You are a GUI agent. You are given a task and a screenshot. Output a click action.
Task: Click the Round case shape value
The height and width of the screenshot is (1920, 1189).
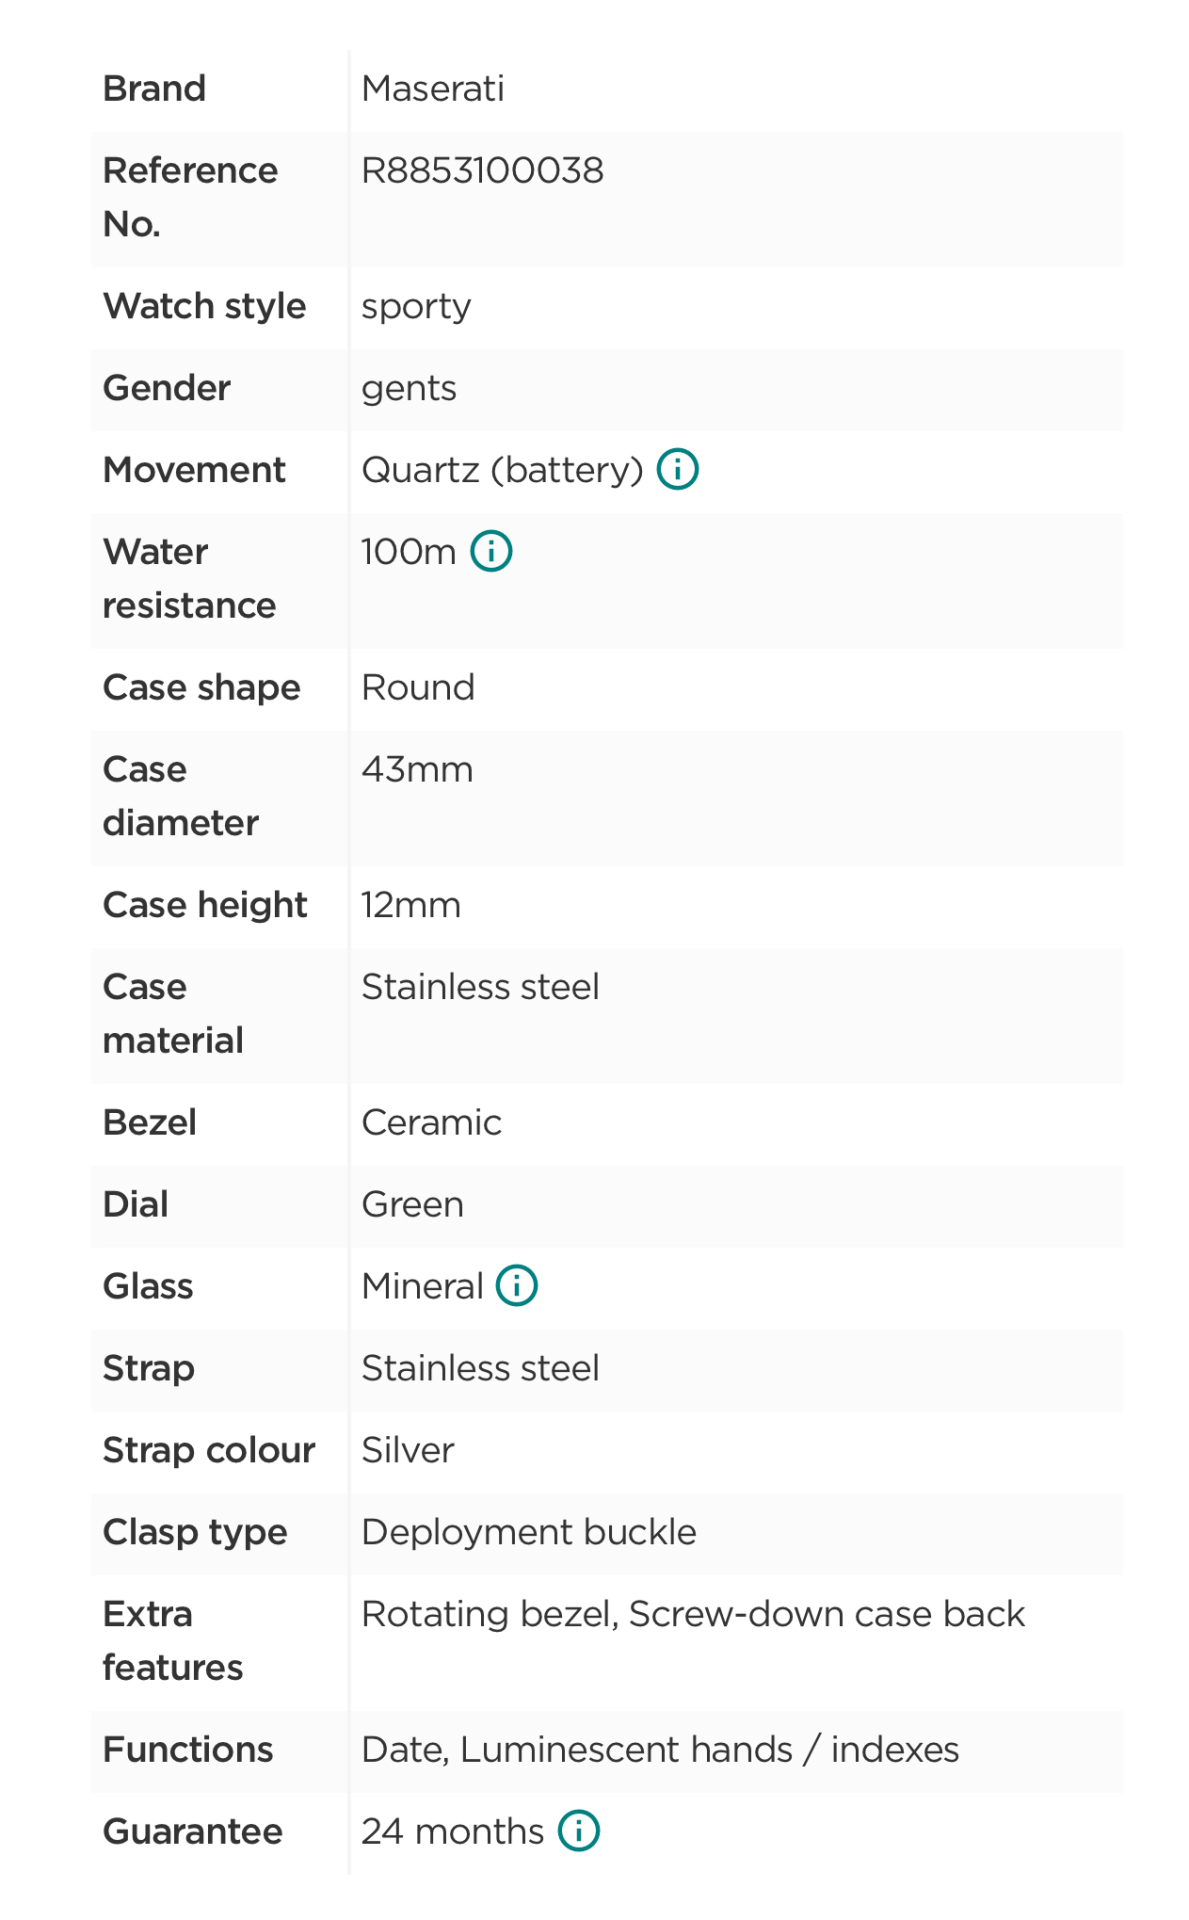click(417, 688)
